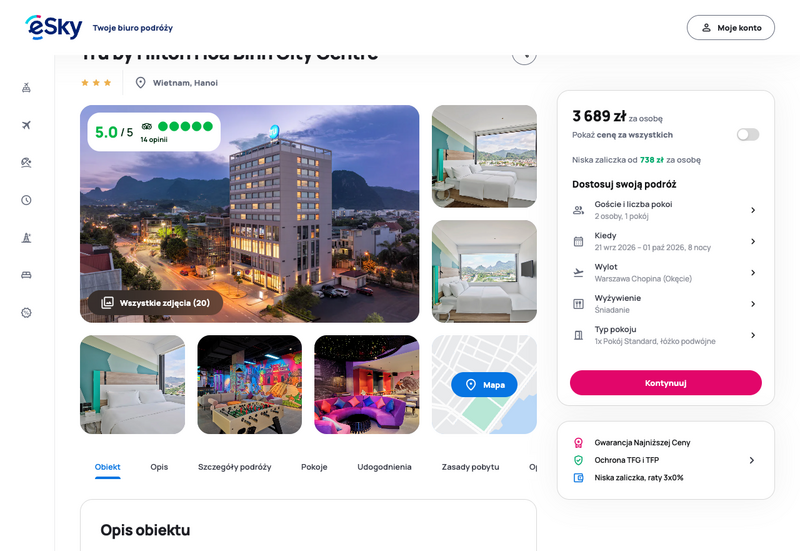This screenshot has height=551, width=800.
Task: Click the Kontynuuj button
Action: [x=666, y=383]
